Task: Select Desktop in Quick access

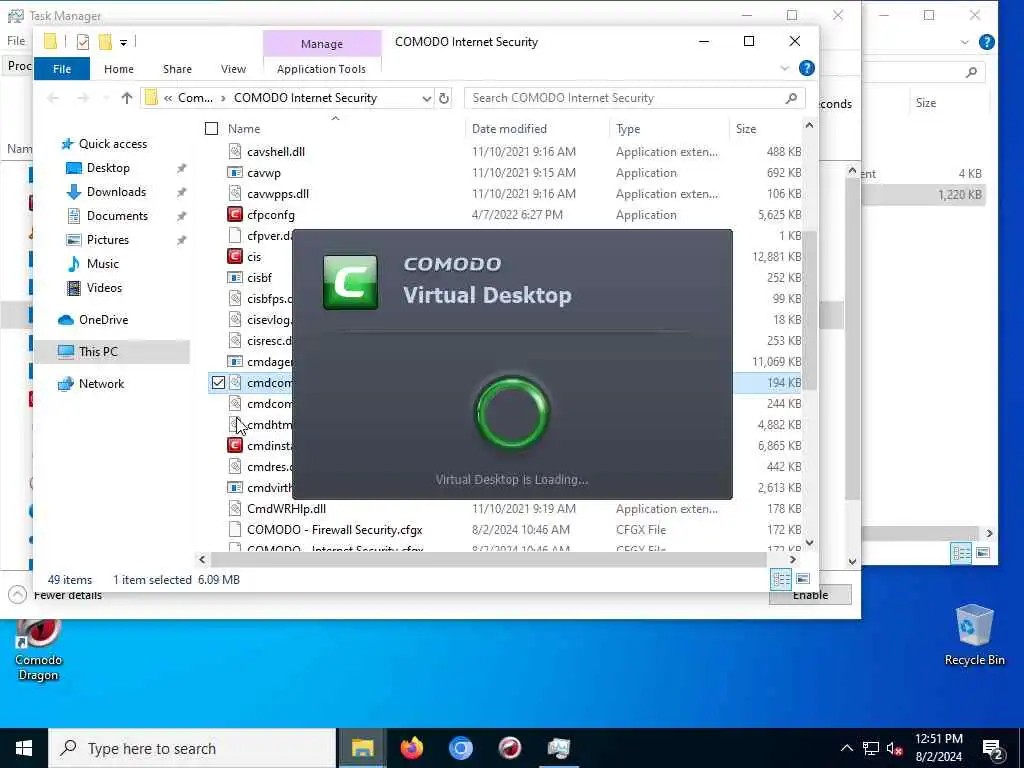Action: [x=108, y=168]
